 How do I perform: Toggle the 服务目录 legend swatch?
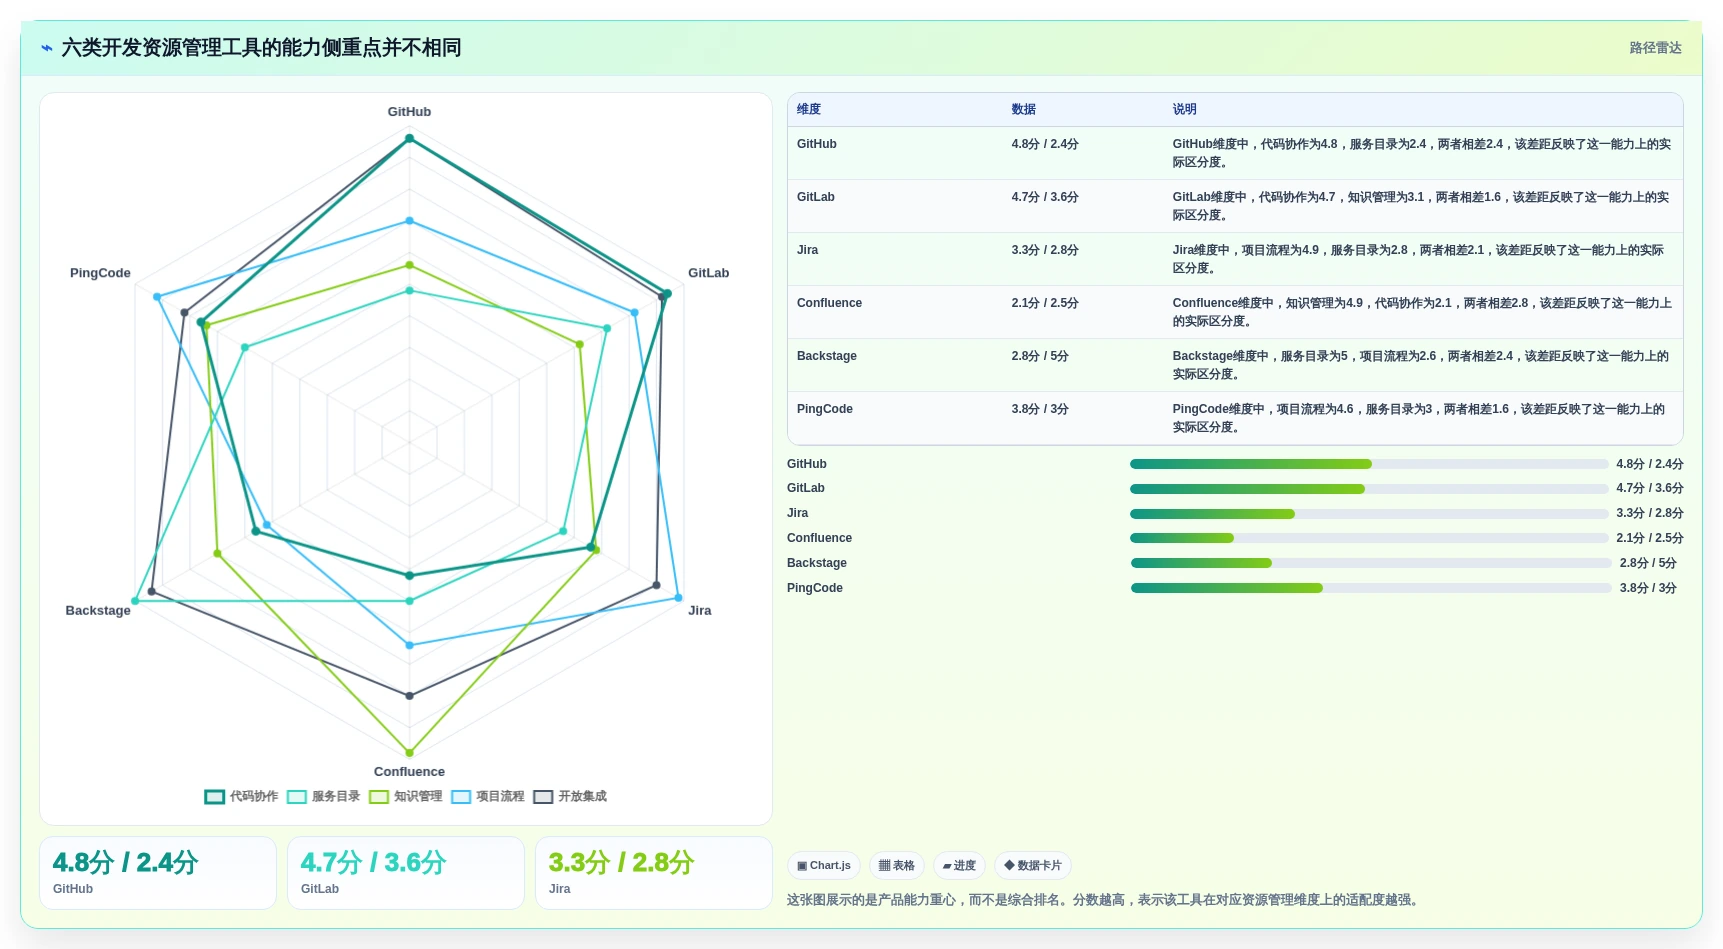coord(297,797)
